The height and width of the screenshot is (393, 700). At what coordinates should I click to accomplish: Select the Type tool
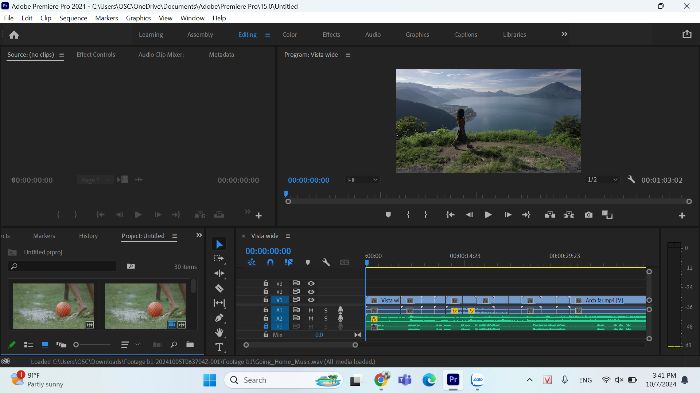(x=219, y=347)
